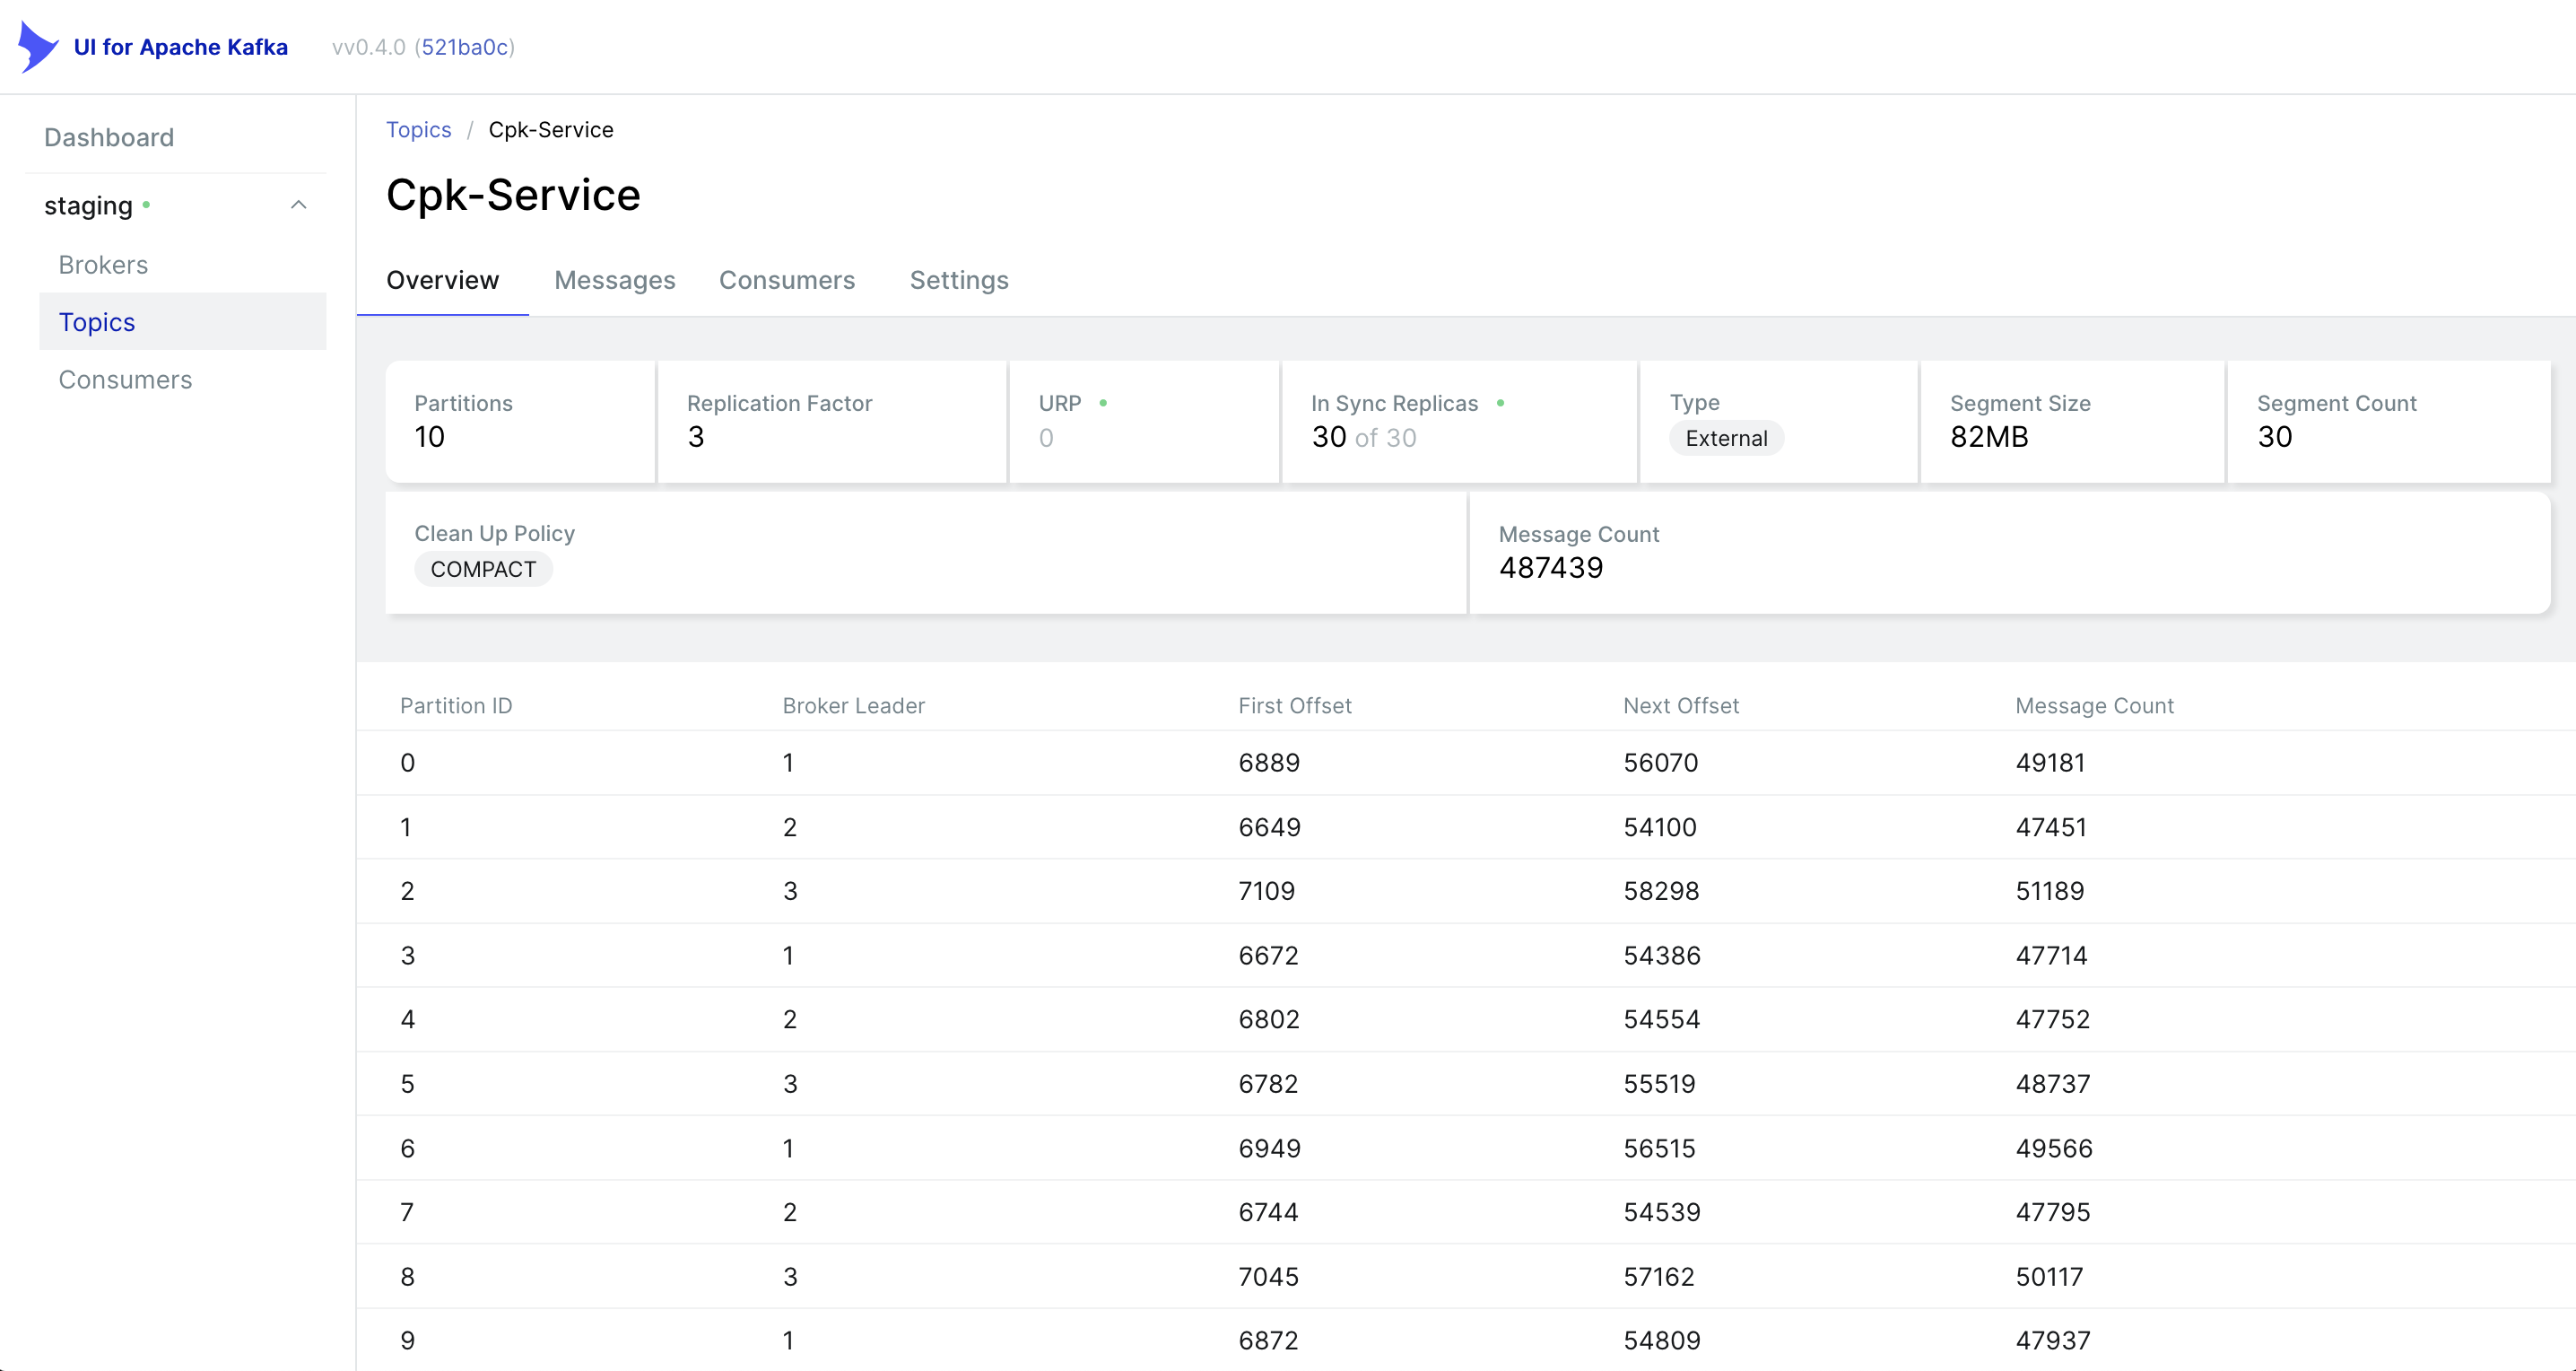Click the In Sync Replicas green dot
This screenshot has width=2576, height=1371.
[1500, 403]
